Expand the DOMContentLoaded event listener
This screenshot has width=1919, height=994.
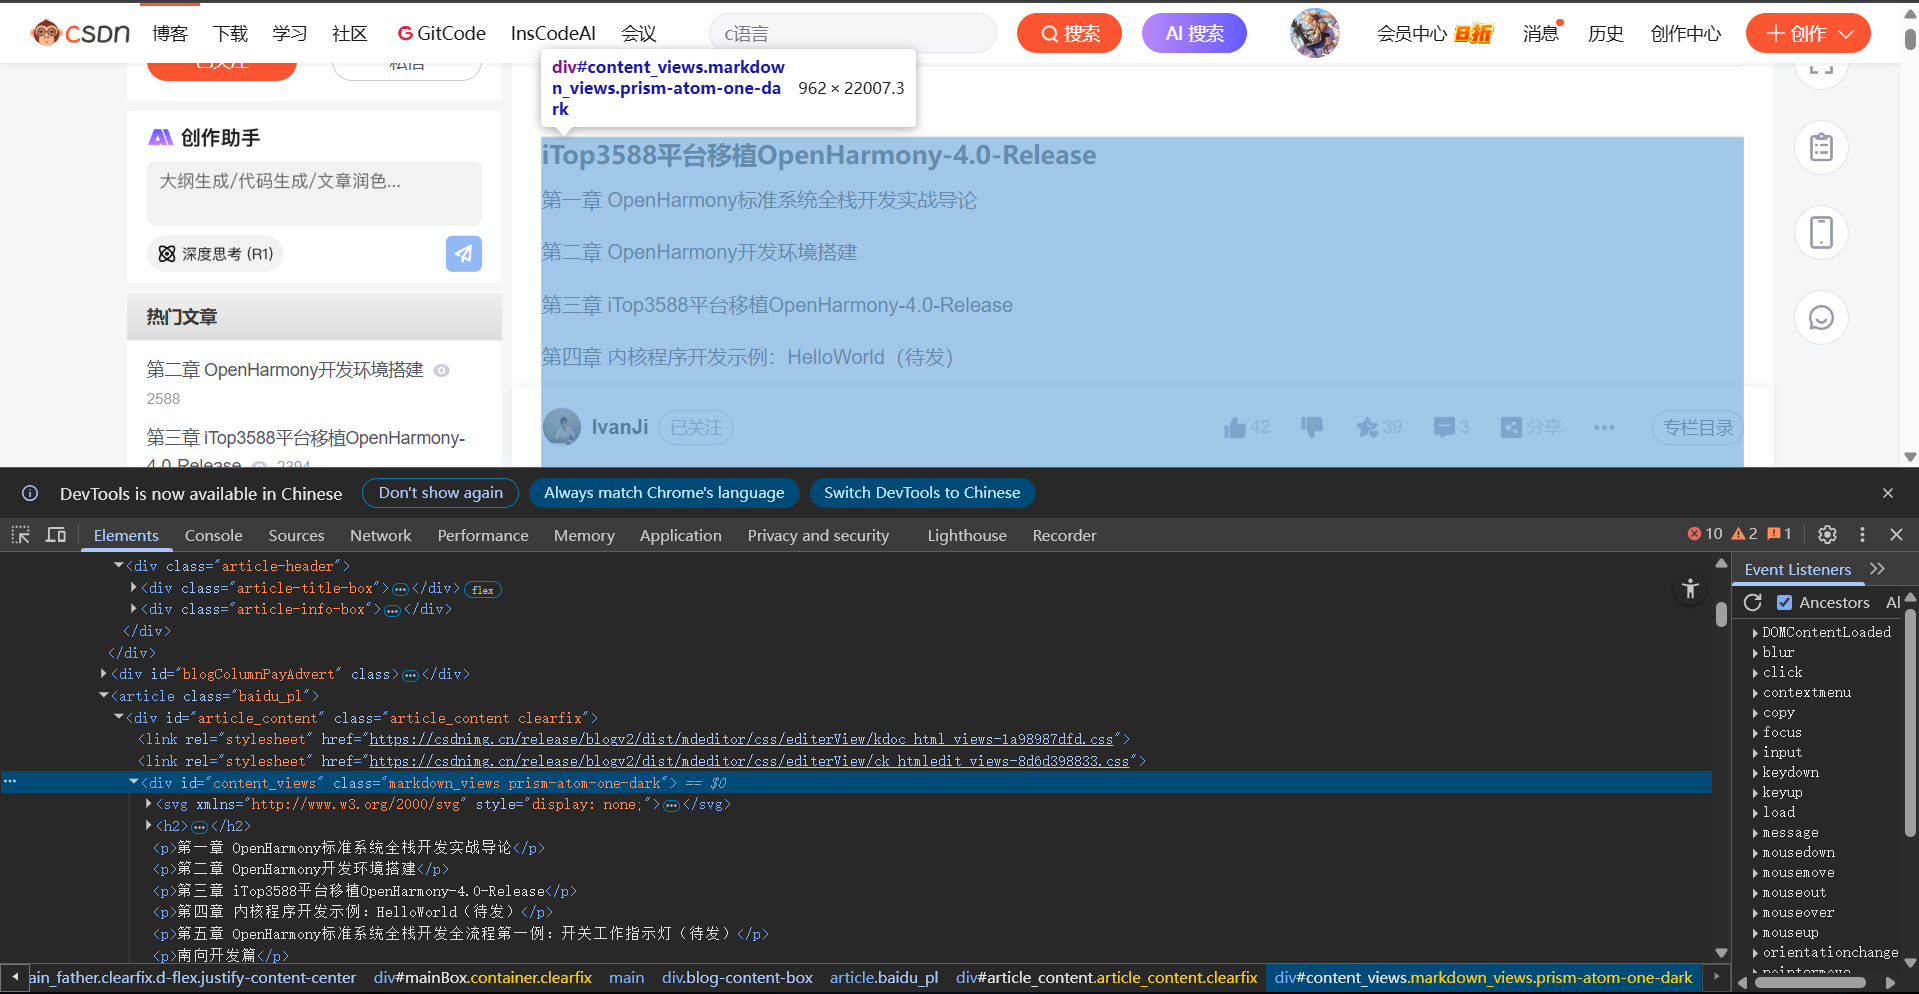point(1755,632)
